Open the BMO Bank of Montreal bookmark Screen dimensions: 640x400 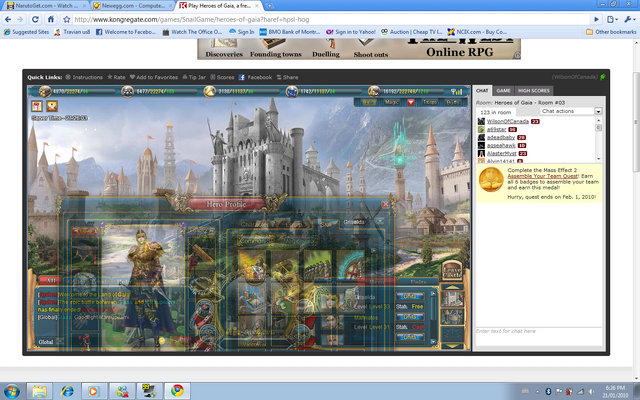(290, 32)
